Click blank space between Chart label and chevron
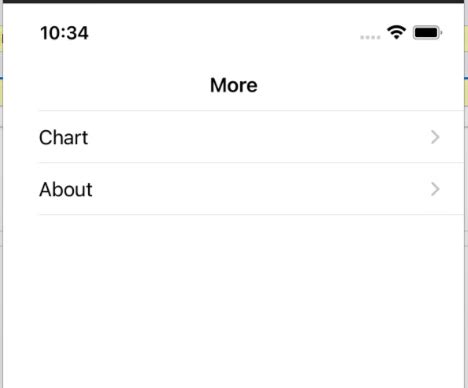 point(259,137)
